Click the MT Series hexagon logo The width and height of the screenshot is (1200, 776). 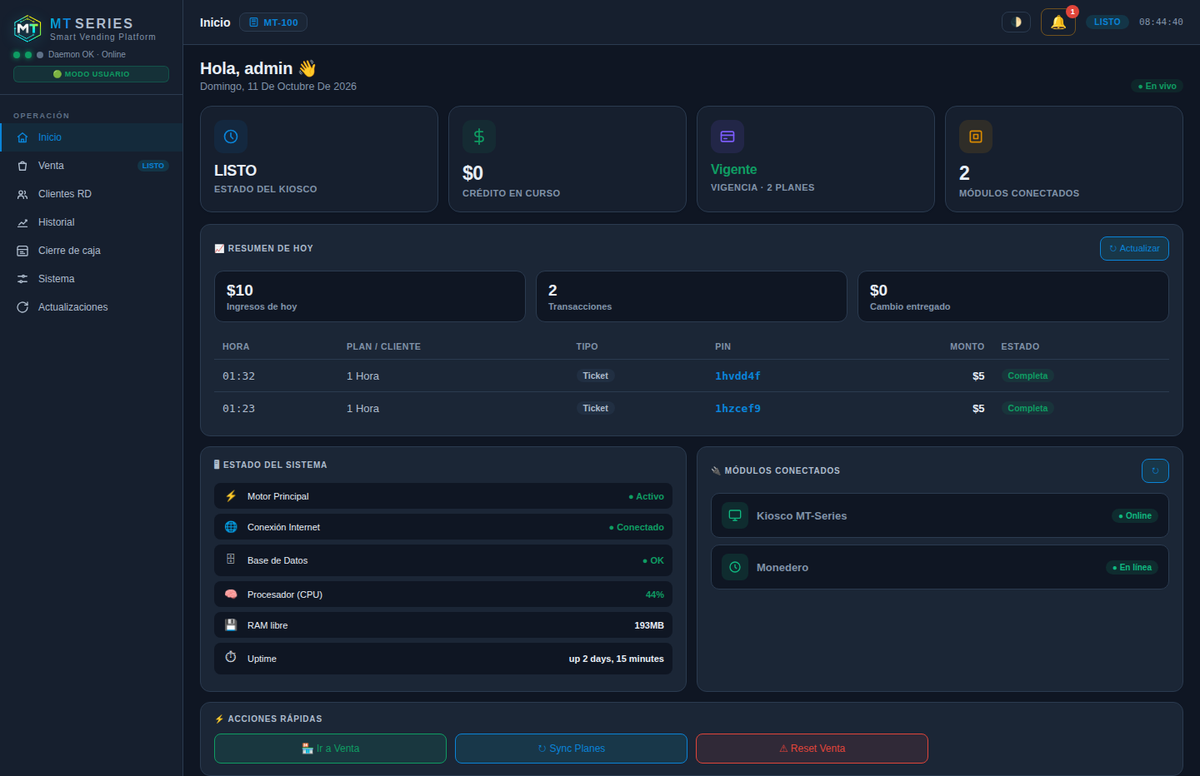coord(27,28)
